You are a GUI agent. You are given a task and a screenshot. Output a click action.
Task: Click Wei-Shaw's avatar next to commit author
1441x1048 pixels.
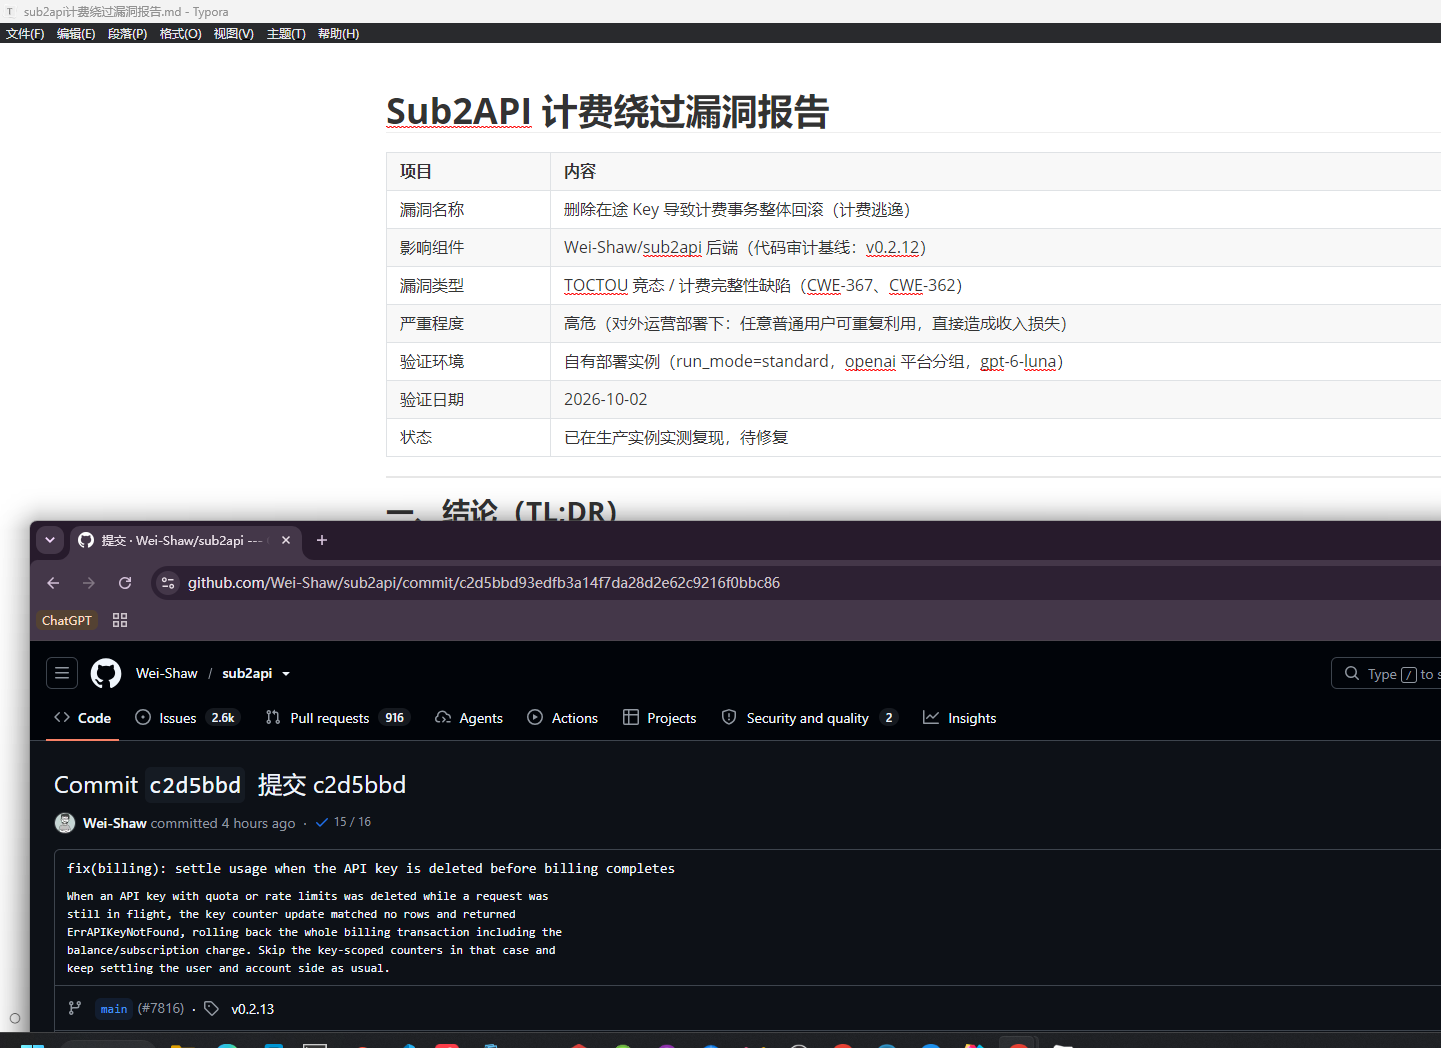[65, 823]
